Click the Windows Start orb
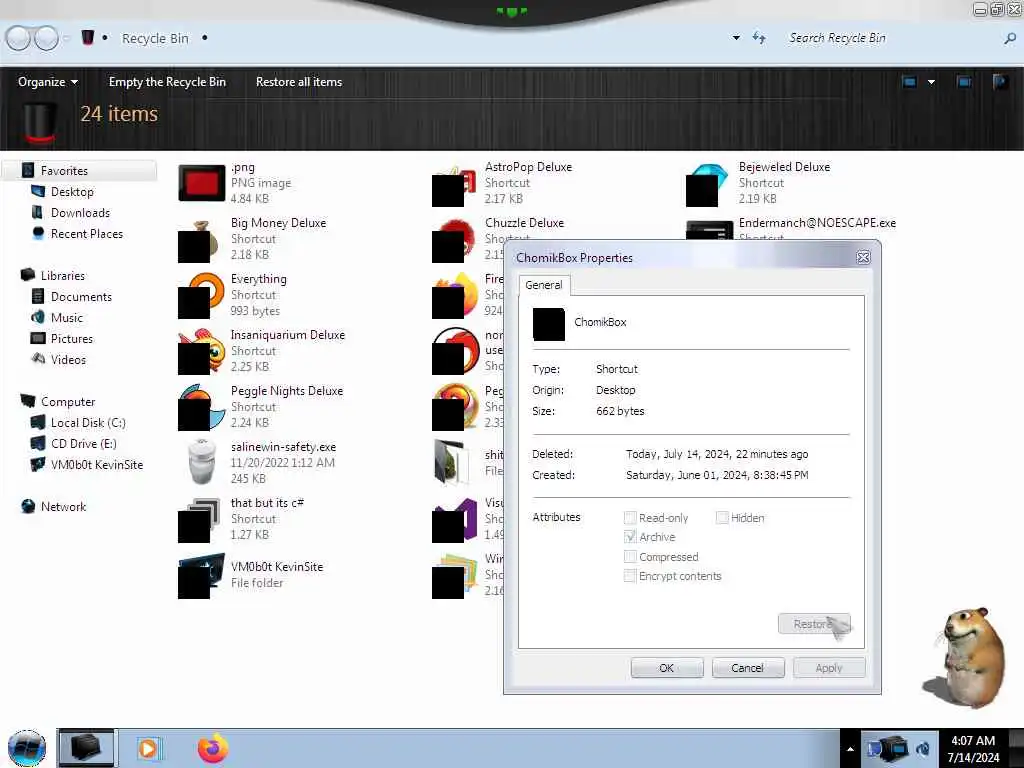 pyautogui.click(x=27, y=748)
